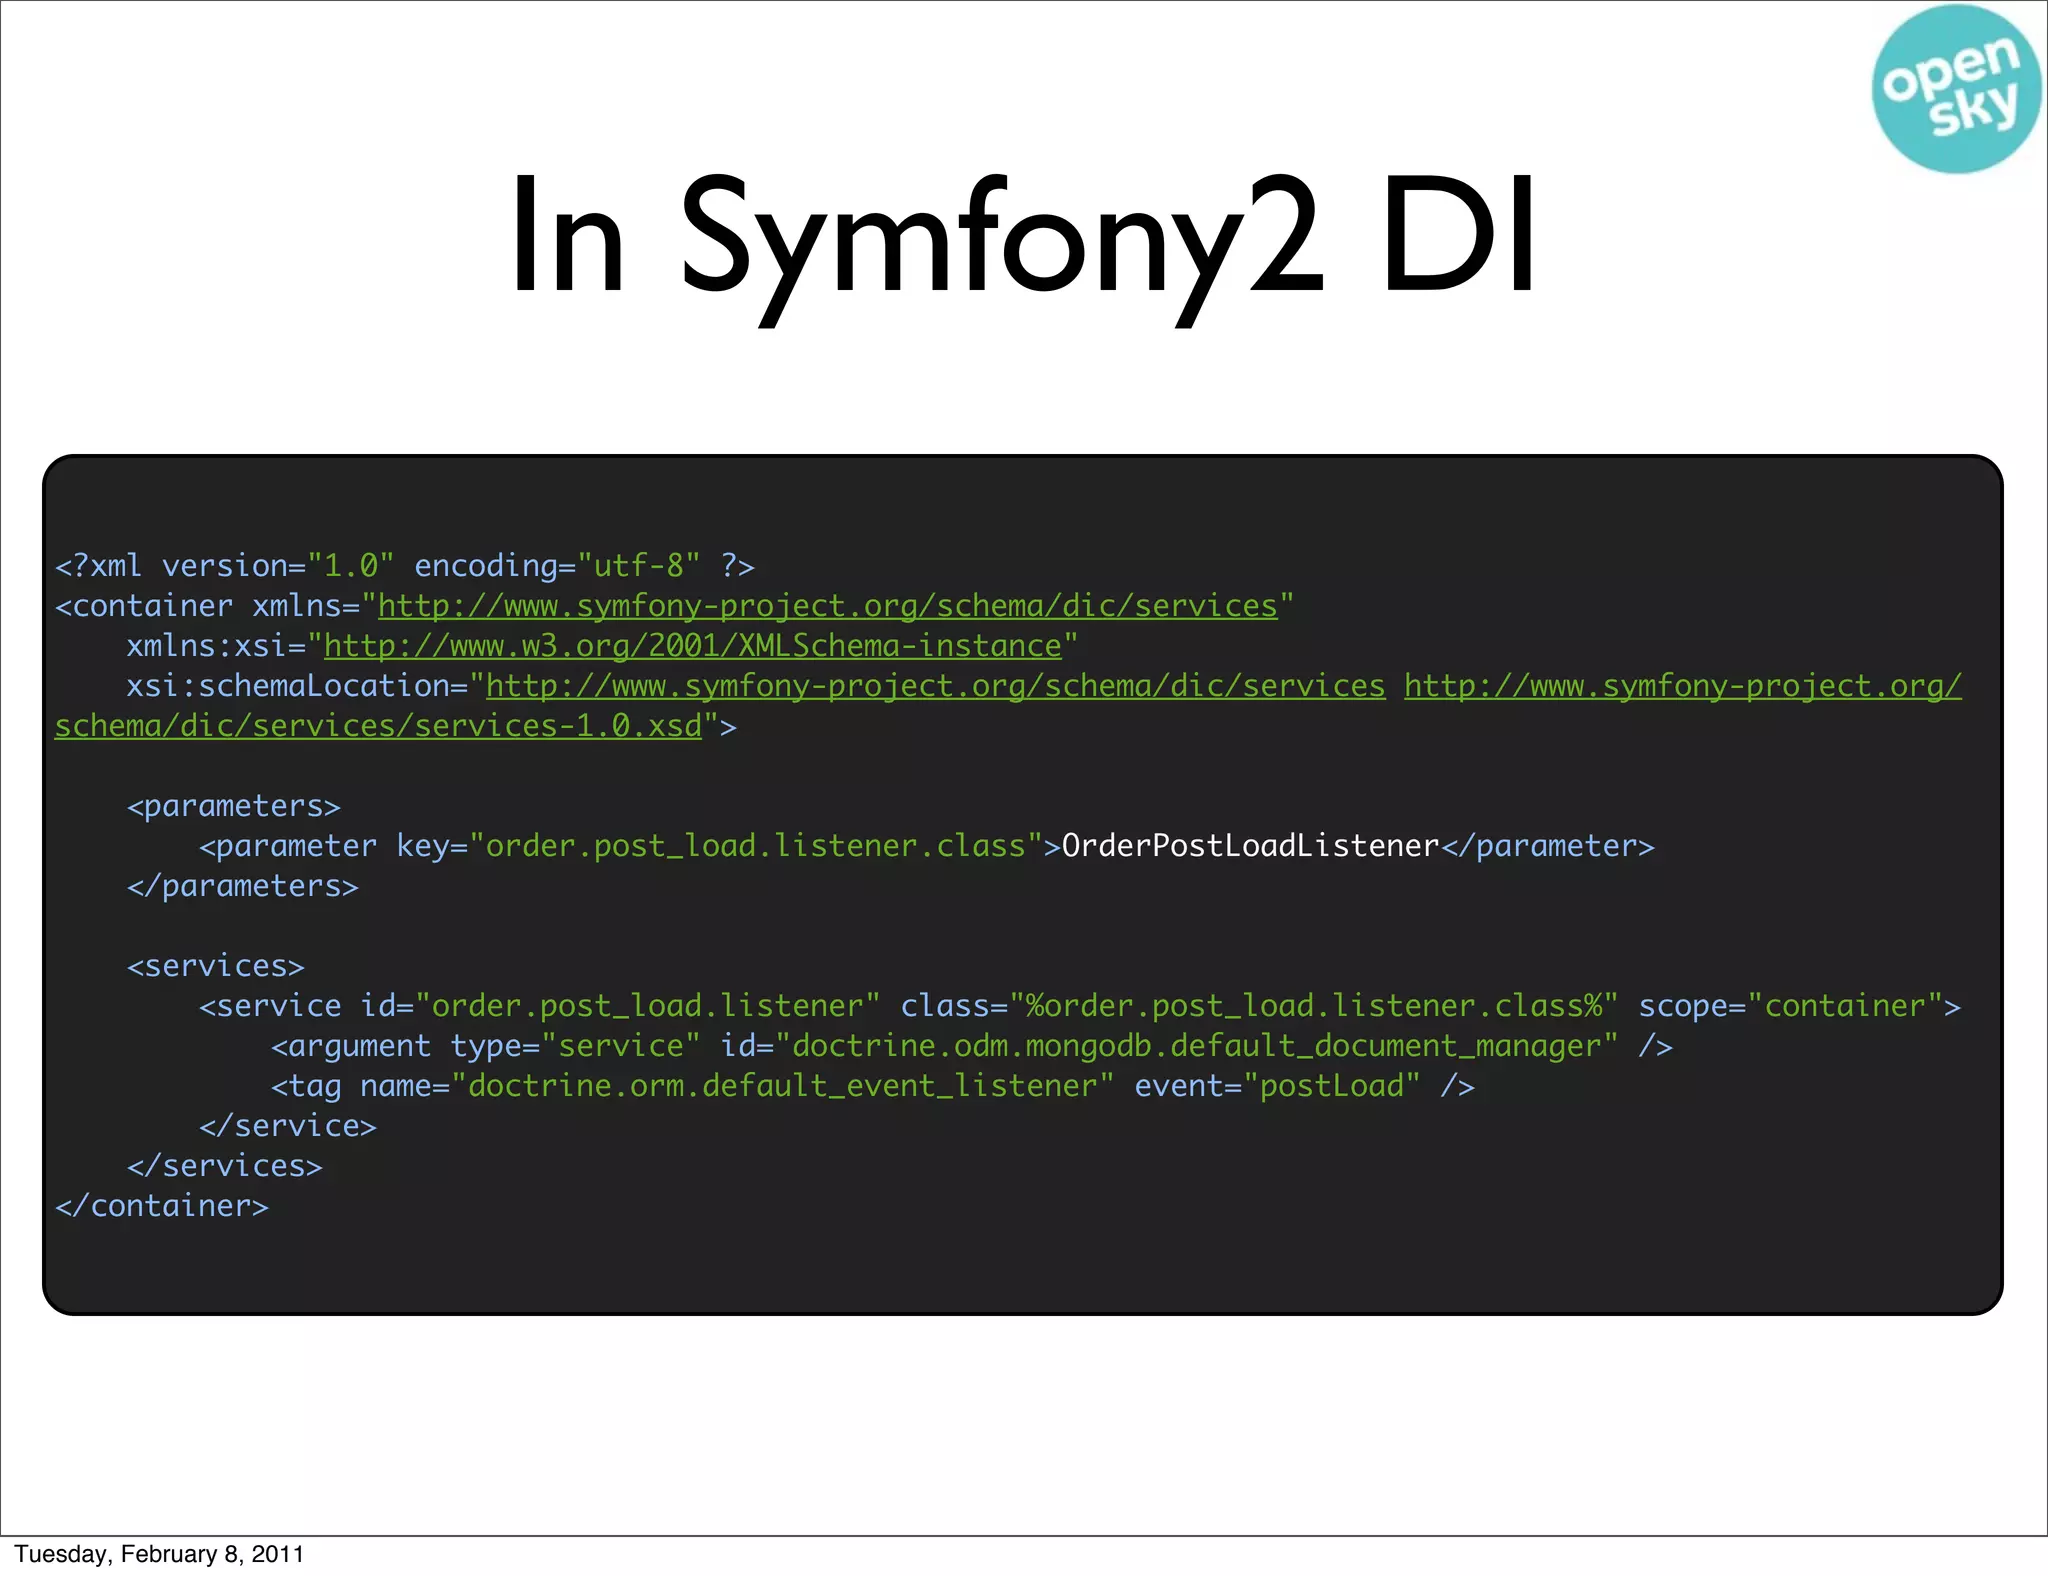Open first schemaLocation symfony services link

coord(936,686)
